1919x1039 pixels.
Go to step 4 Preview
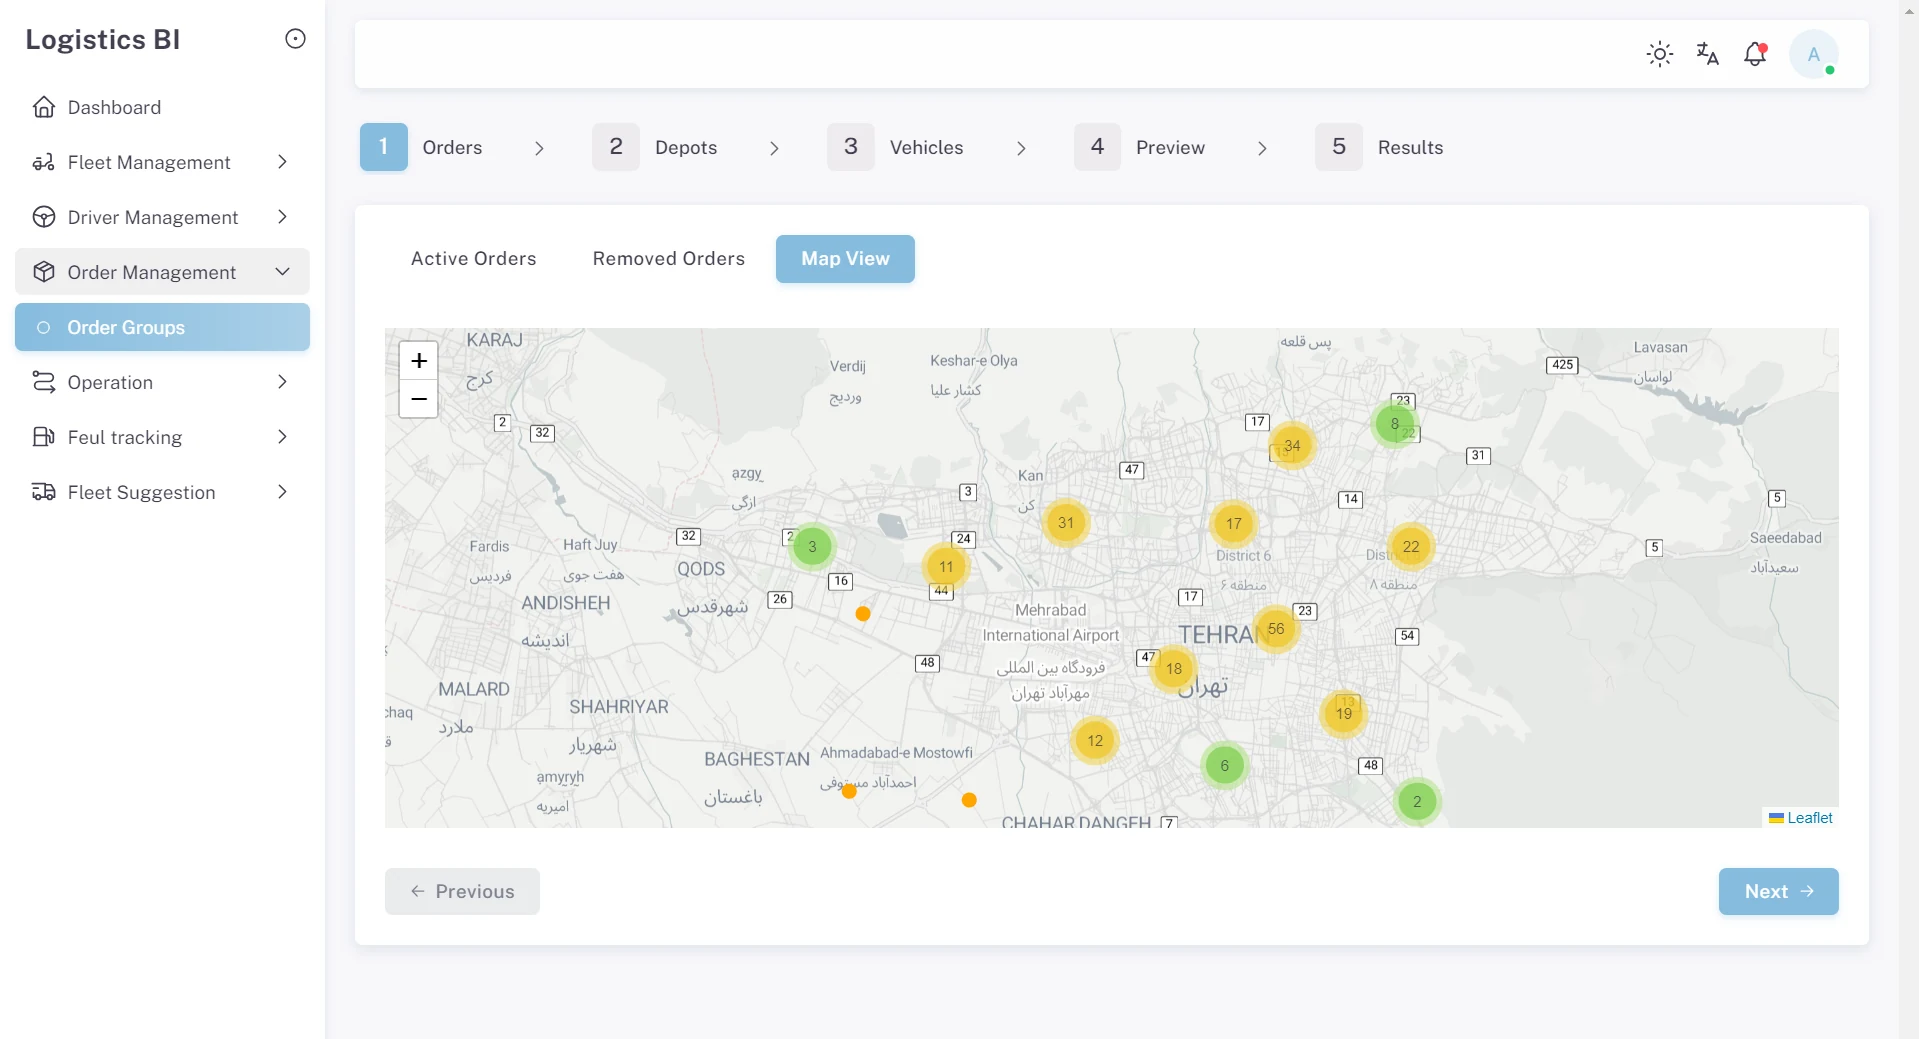click(x=1140, y=147)
